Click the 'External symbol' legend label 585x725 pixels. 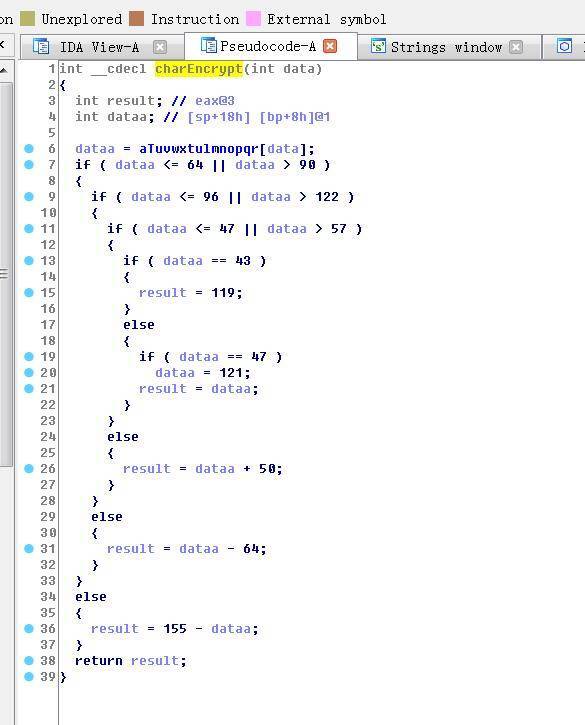pos(326,19)
